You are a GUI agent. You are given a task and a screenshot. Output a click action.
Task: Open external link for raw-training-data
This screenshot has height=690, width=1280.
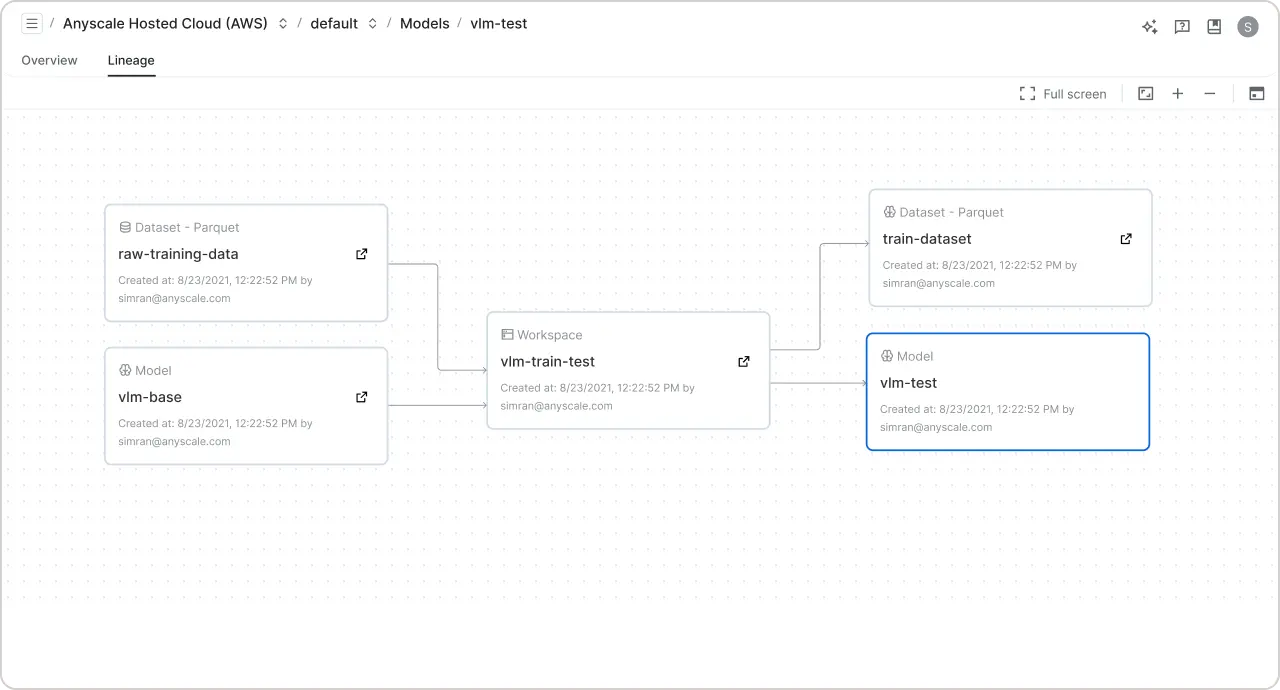[362, 254]
